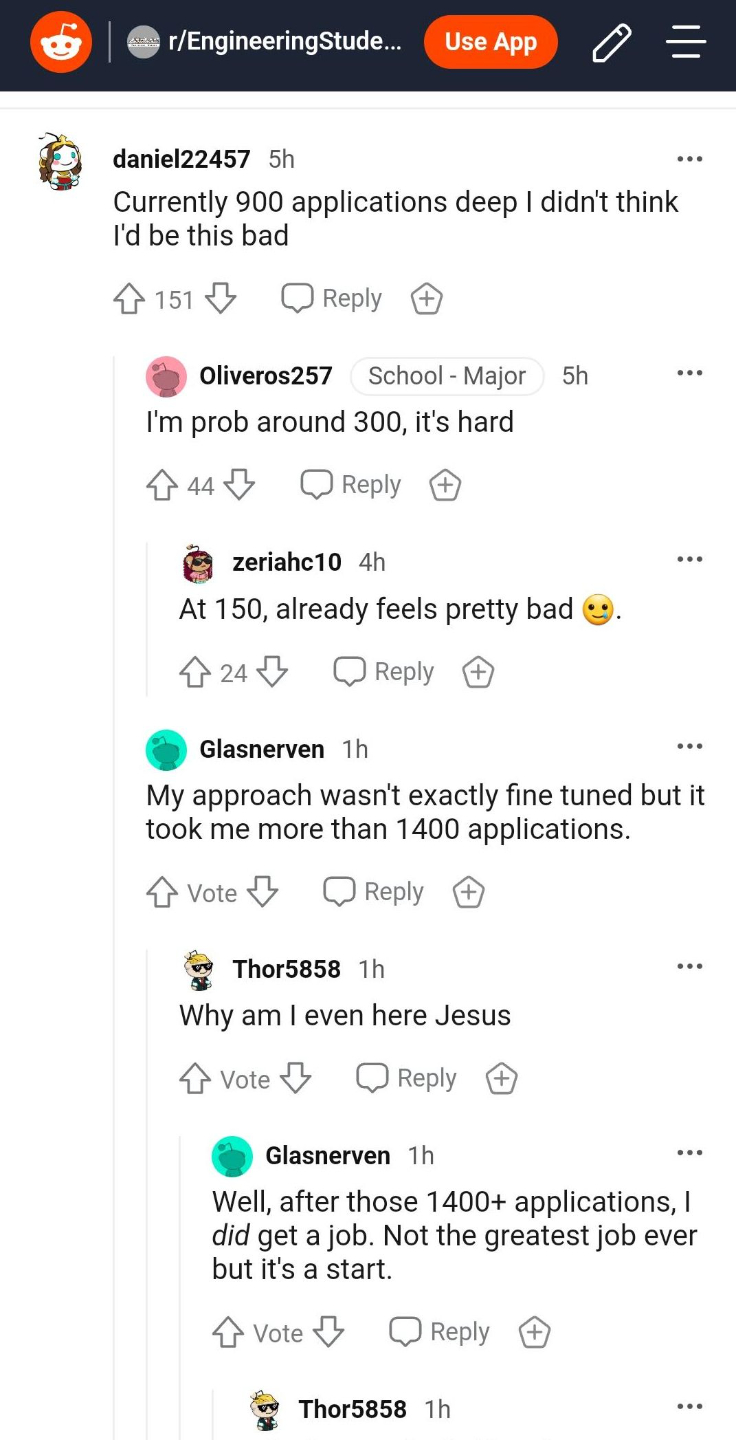Give award on Thor5858's comment
Screen dimensions: 736x1440
coord(501,1078)
